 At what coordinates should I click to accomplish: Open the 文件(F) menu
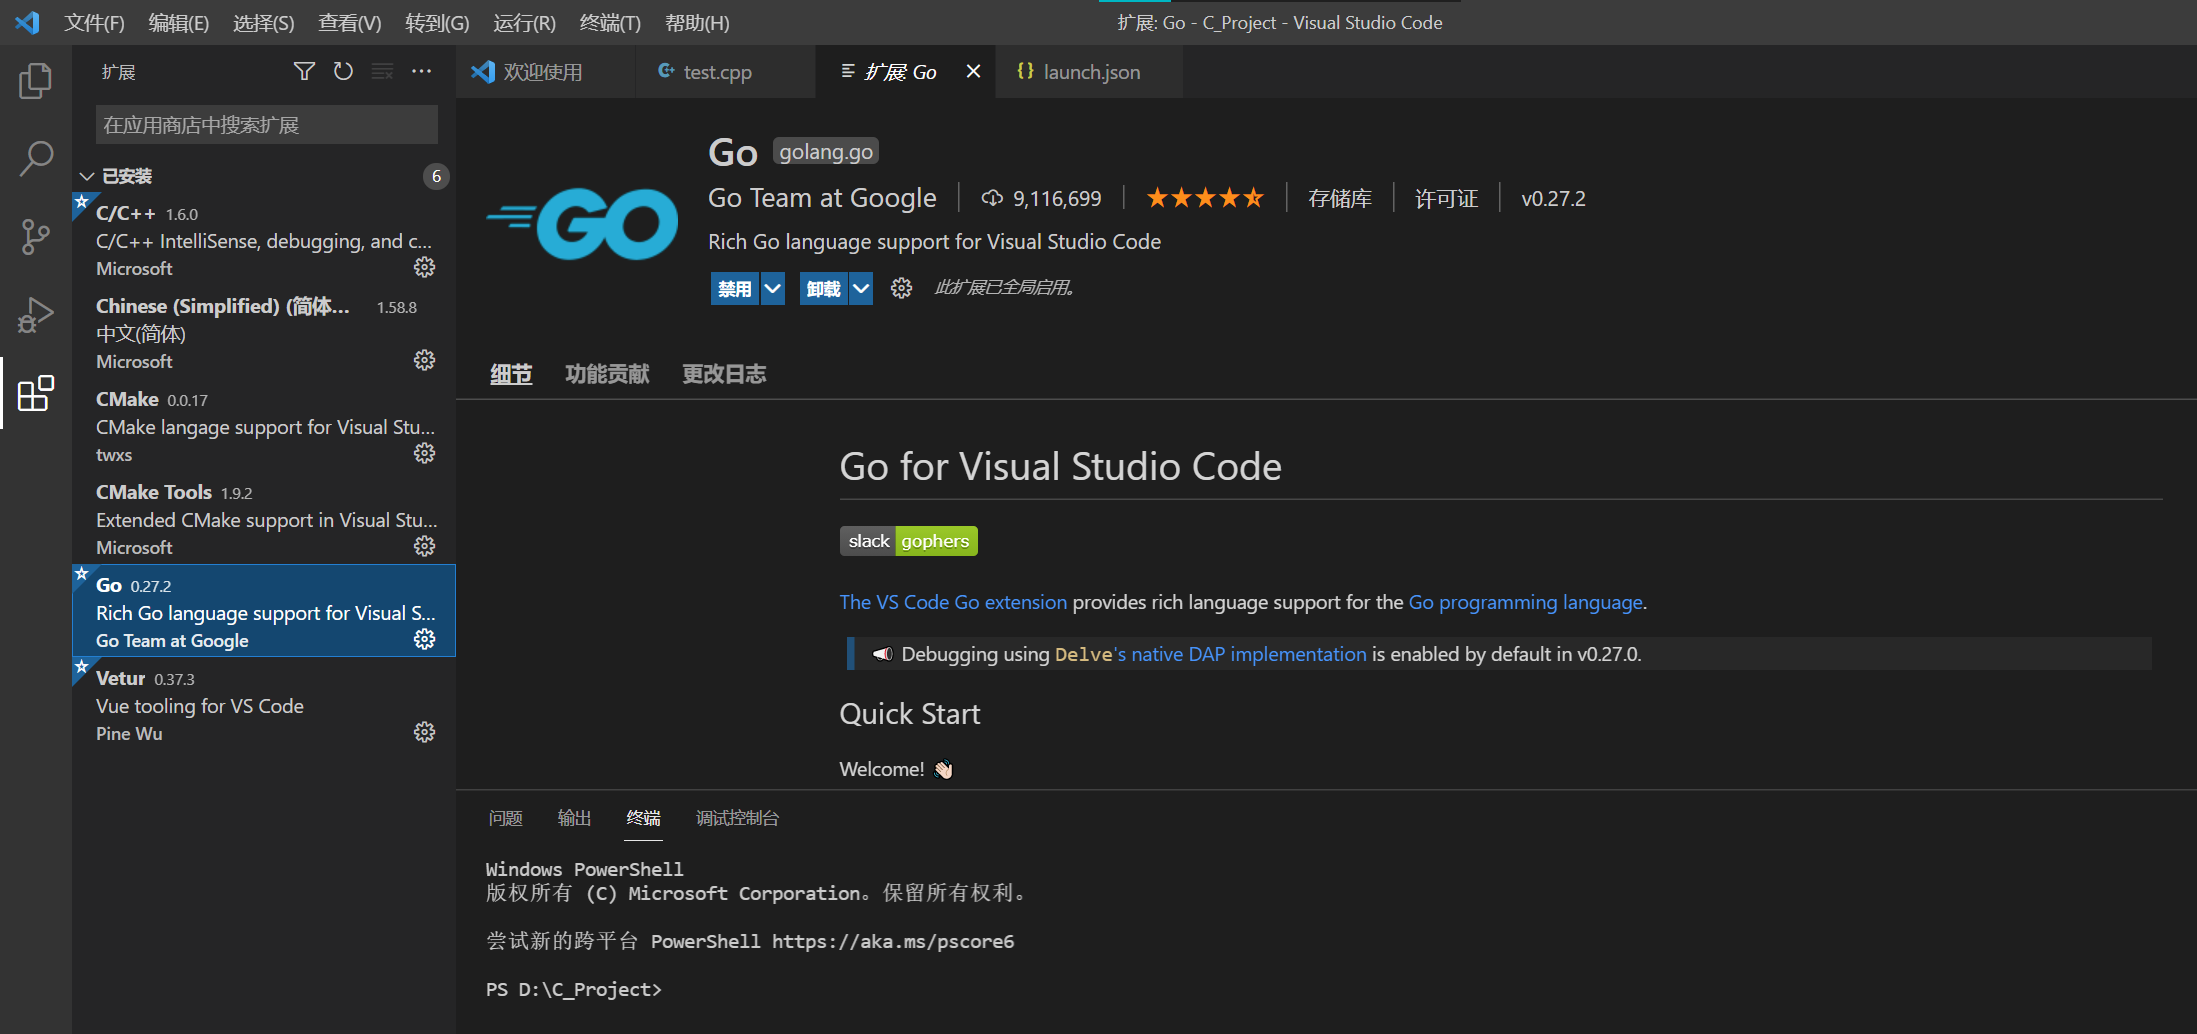94,22
